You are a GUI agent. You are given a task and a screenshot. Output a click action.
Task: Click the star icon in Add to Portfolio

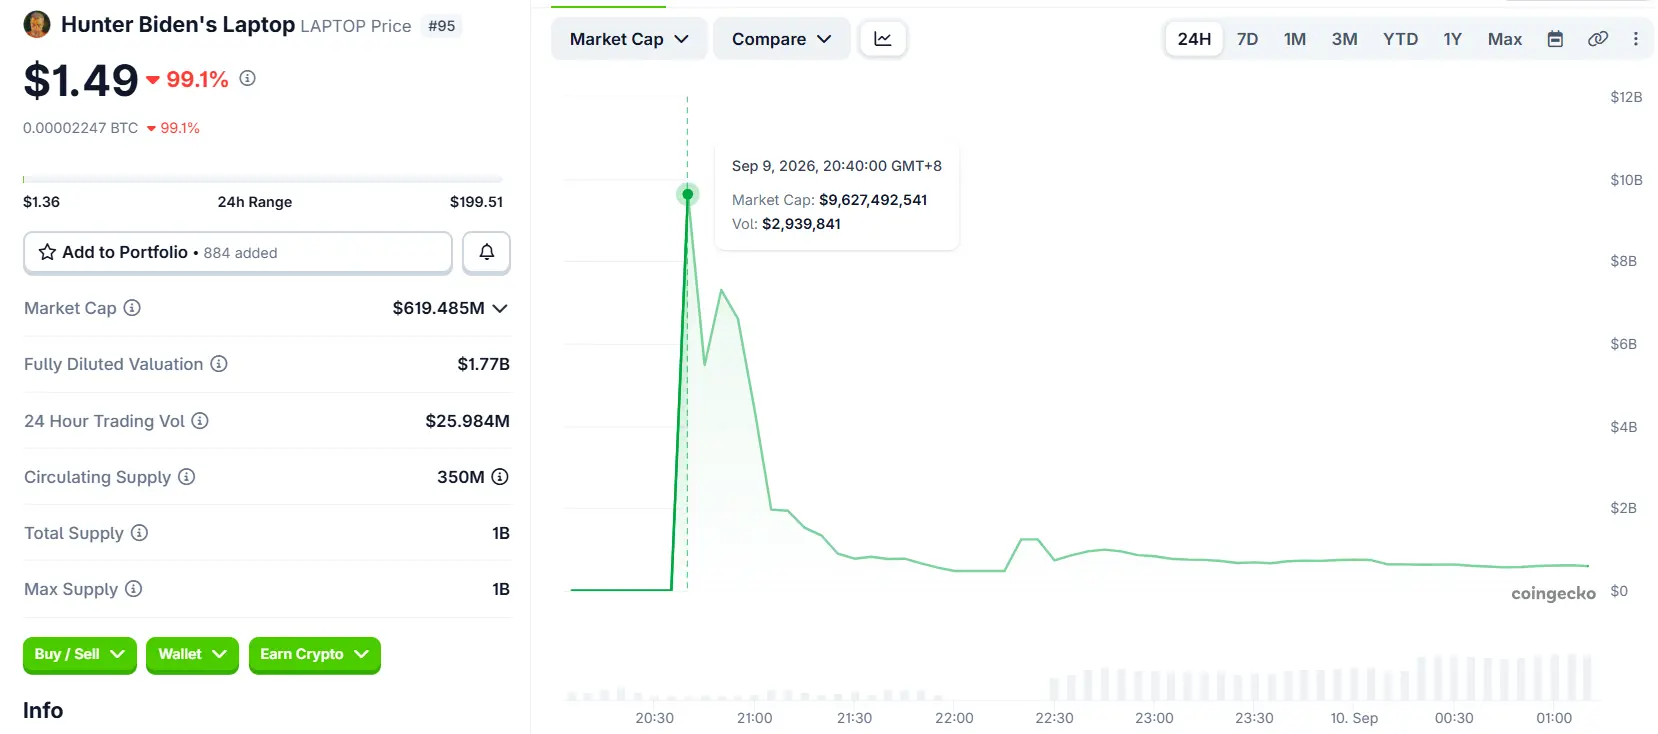point(47,252)
